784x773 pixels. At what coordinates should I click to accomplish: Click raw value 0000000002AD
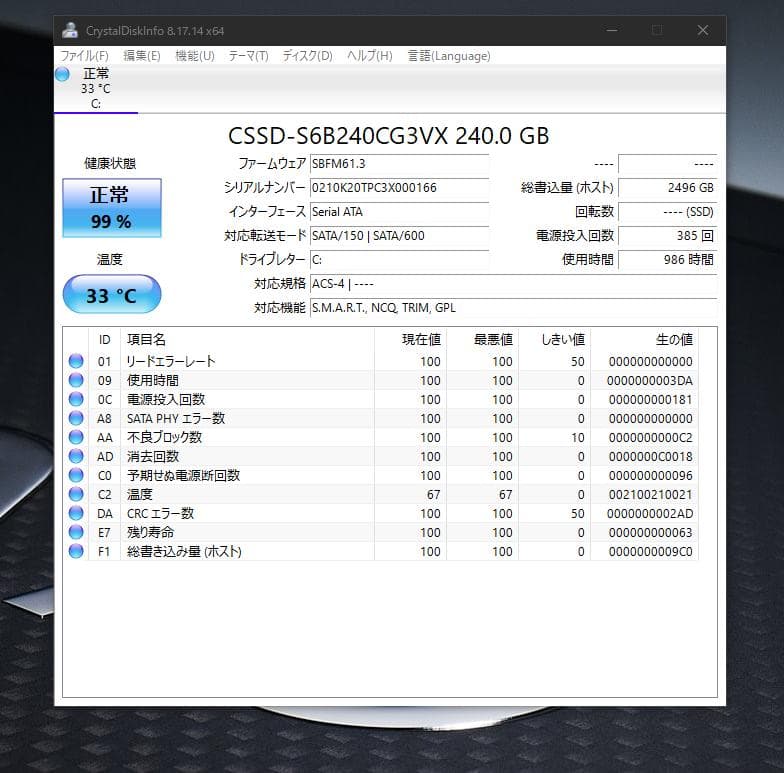(650, 514)
